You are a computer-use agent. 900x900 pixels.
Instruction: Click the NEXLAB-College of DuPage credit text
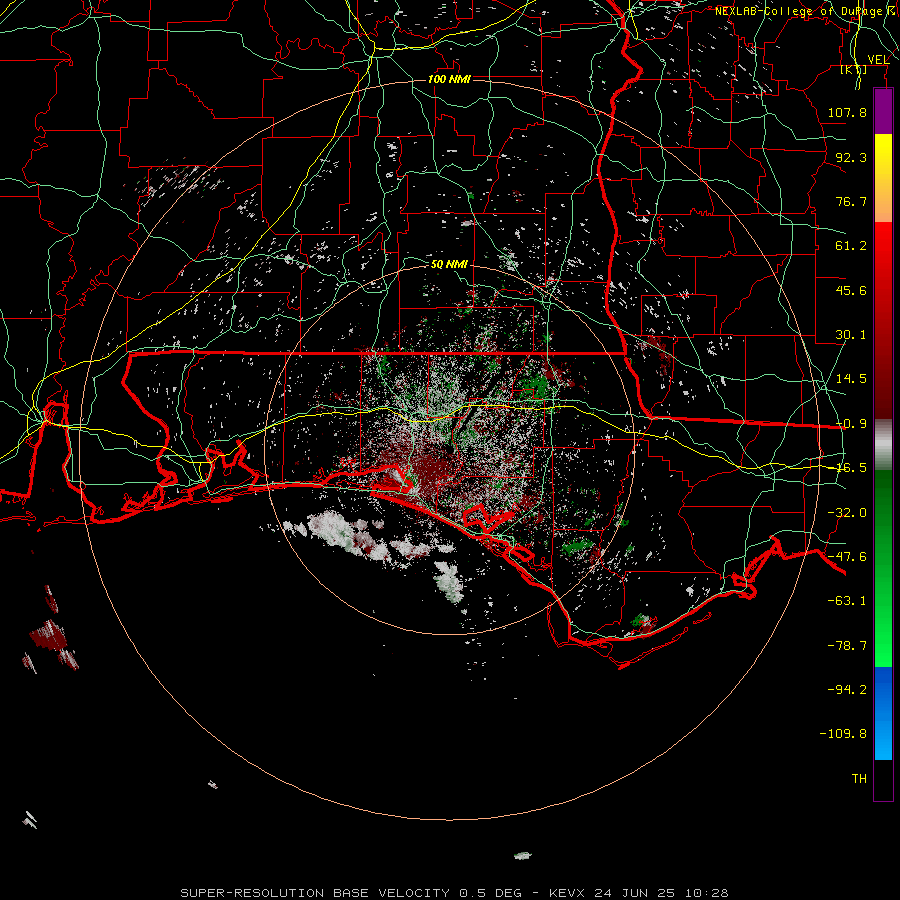click(807, 11)
